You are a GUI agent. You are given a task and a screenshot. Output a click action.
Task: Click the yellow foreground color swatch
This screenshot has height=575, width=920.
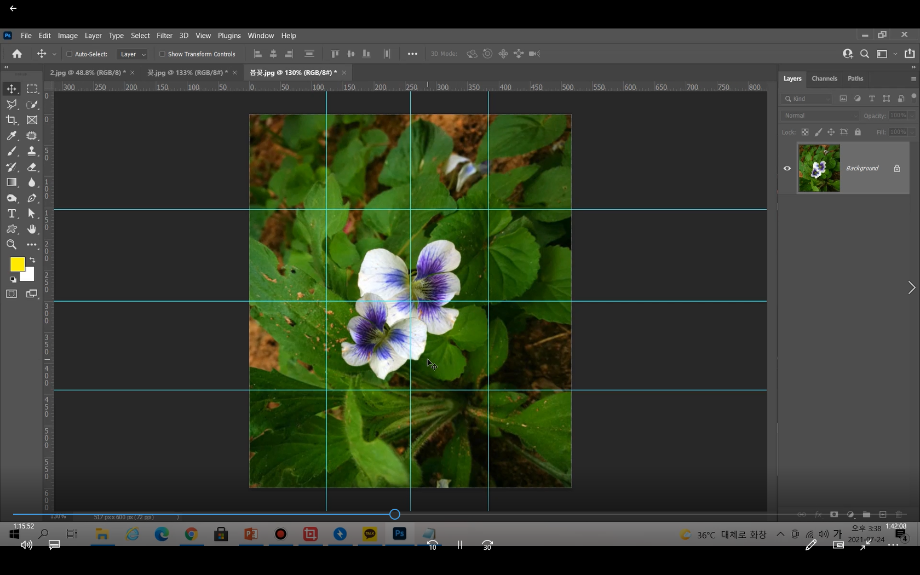(17, 264)
